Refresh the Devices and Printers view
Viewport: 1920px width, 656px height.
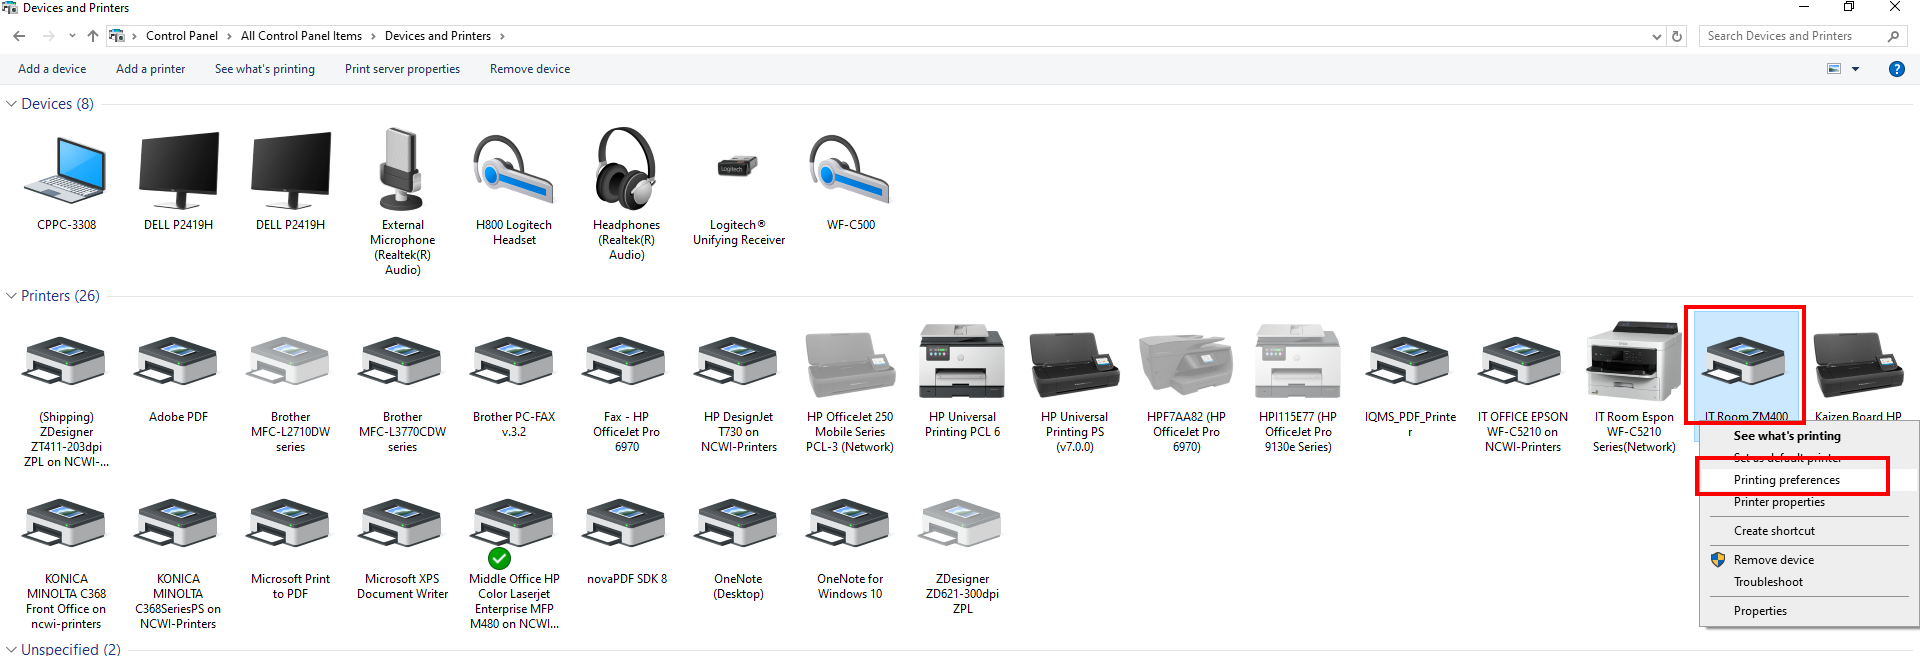tap(1677, 36)
